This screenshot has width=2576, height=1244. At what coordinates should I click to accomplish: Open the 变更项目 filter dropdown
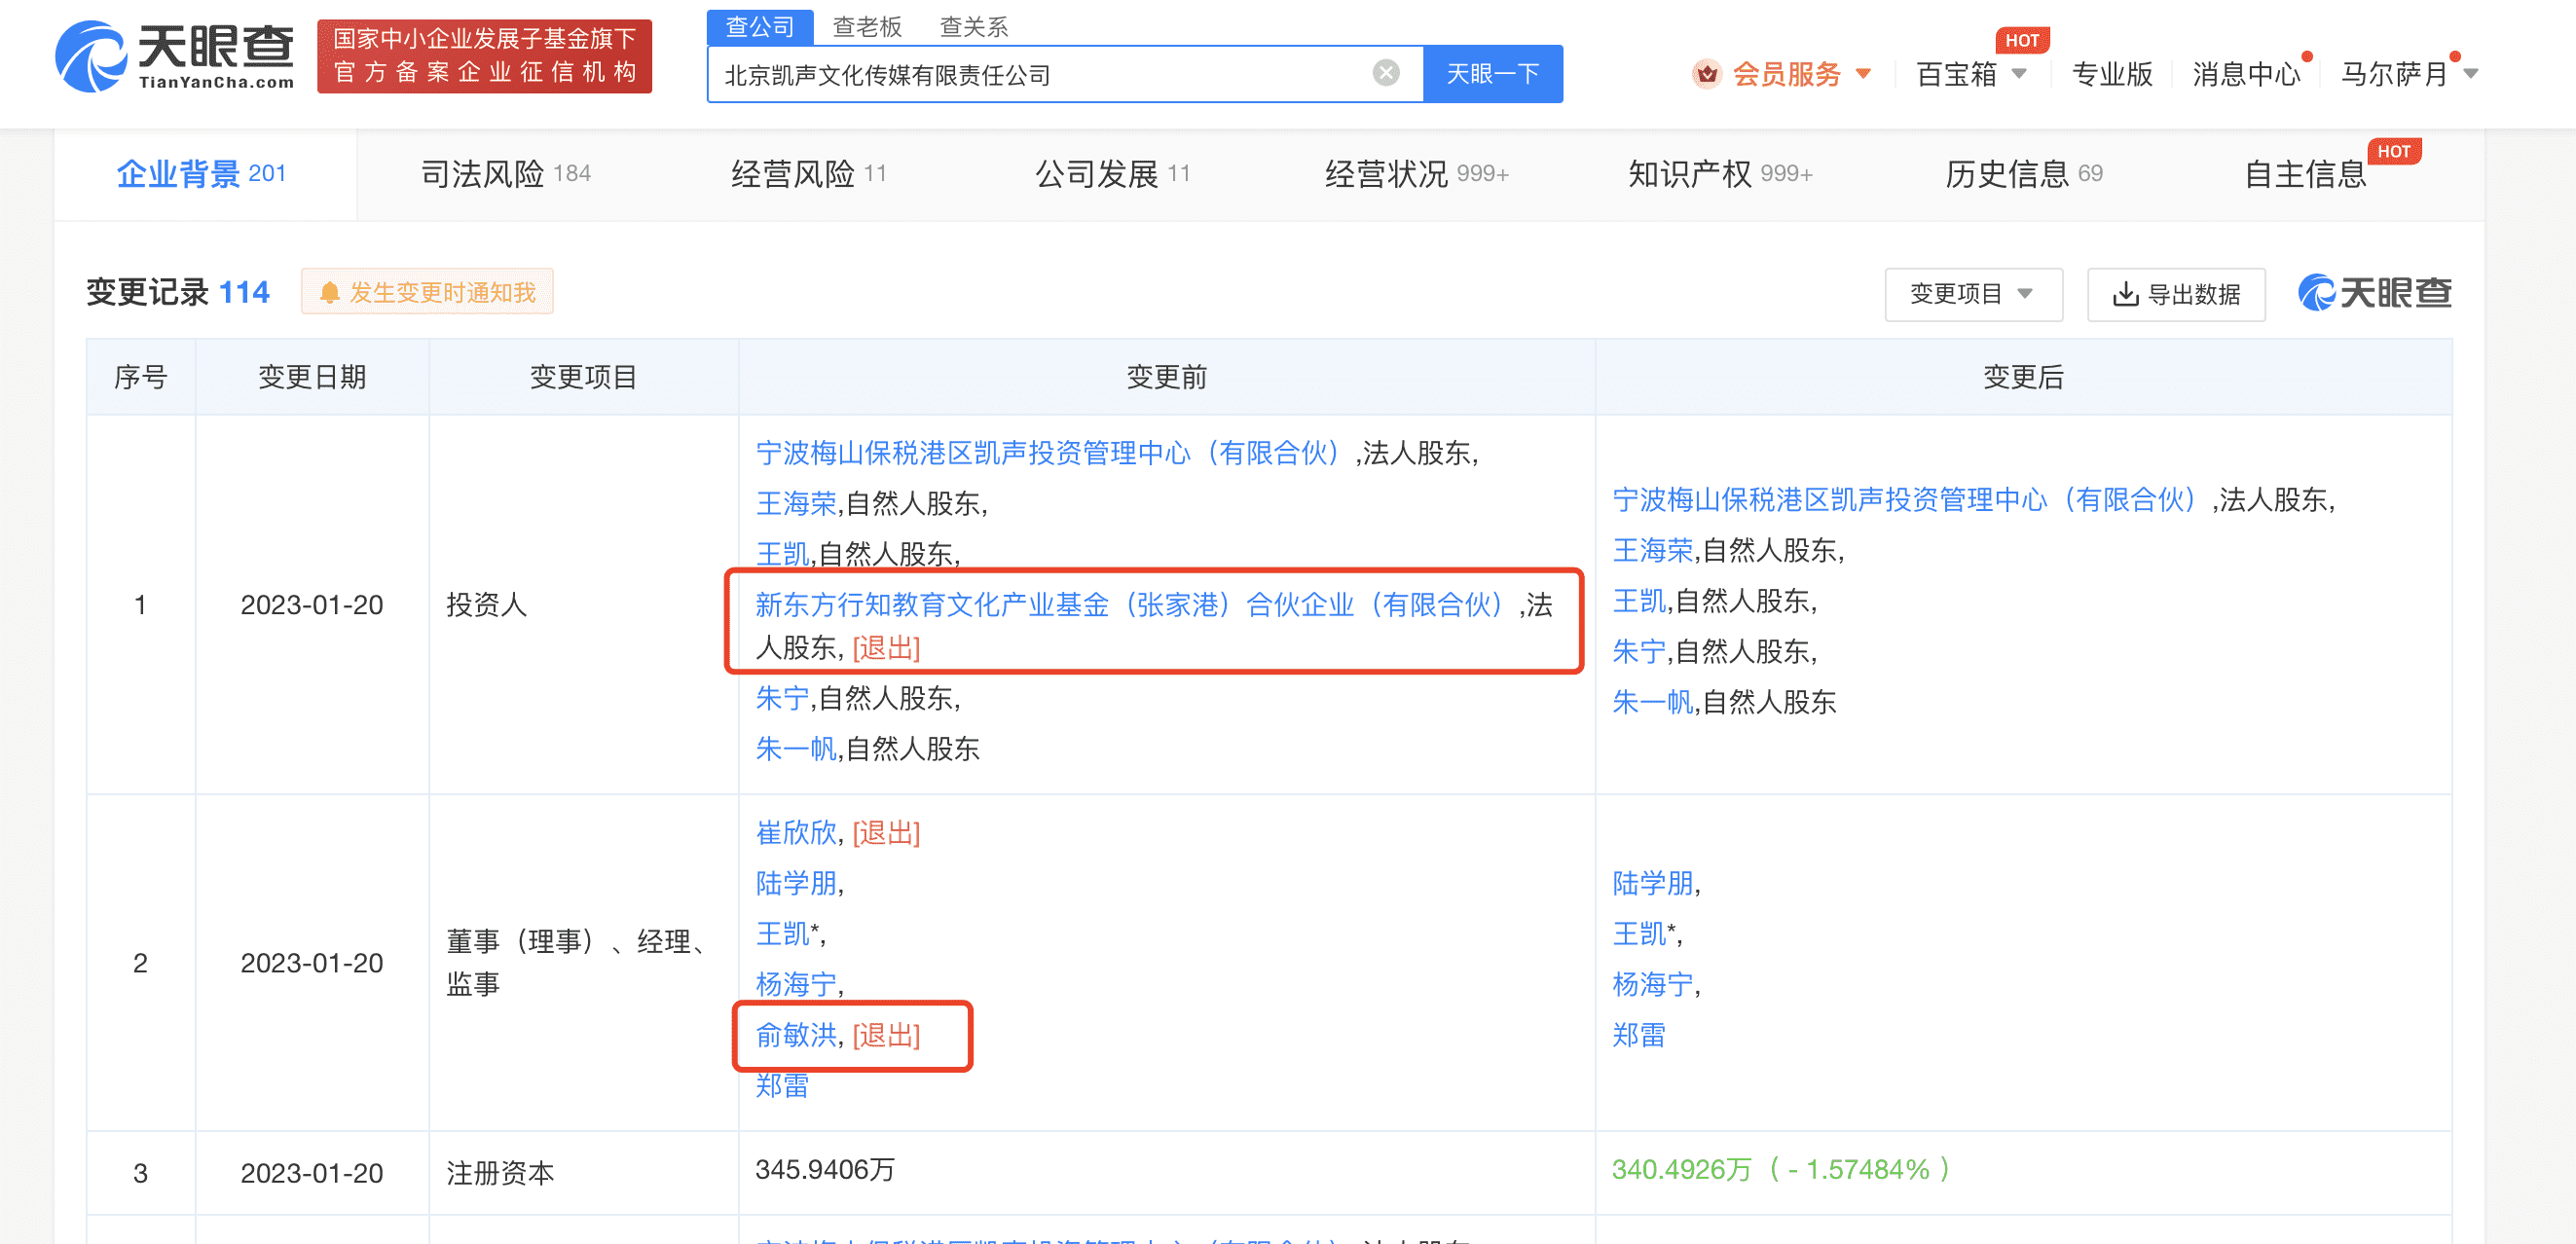(1972, 294)
